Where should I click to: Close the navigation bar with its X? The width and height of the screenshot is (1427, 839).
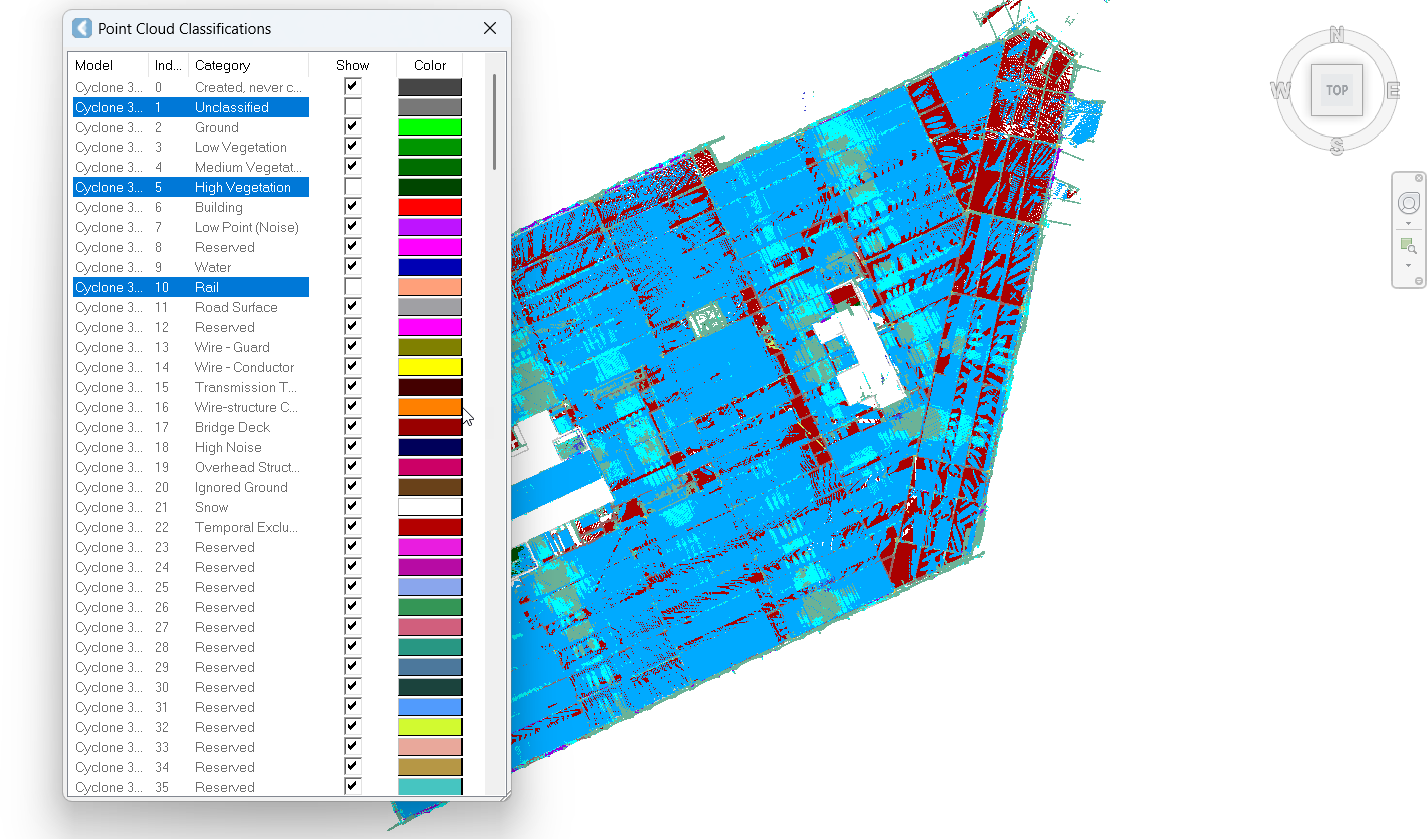pos(1418,178)
